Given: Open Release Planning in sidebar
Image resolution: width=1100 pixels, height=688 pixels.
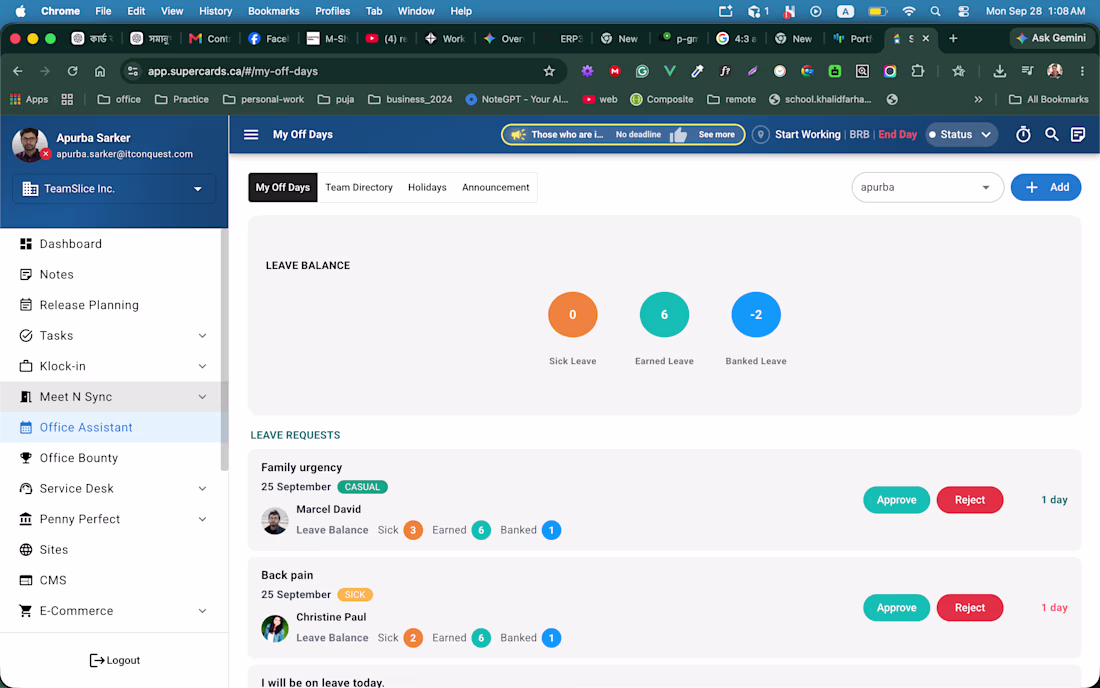Looking at the screenshot, I should (112, 305).
